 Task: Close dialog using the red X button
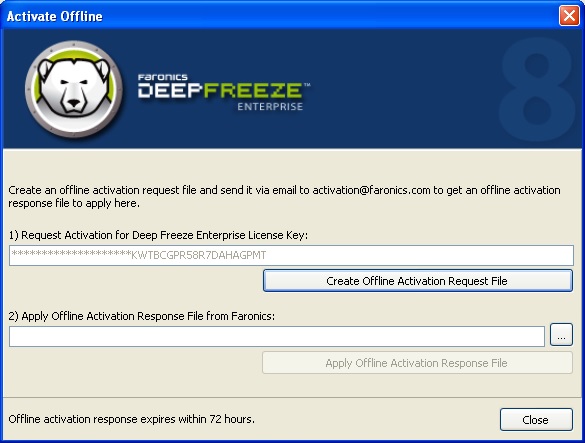569,16
